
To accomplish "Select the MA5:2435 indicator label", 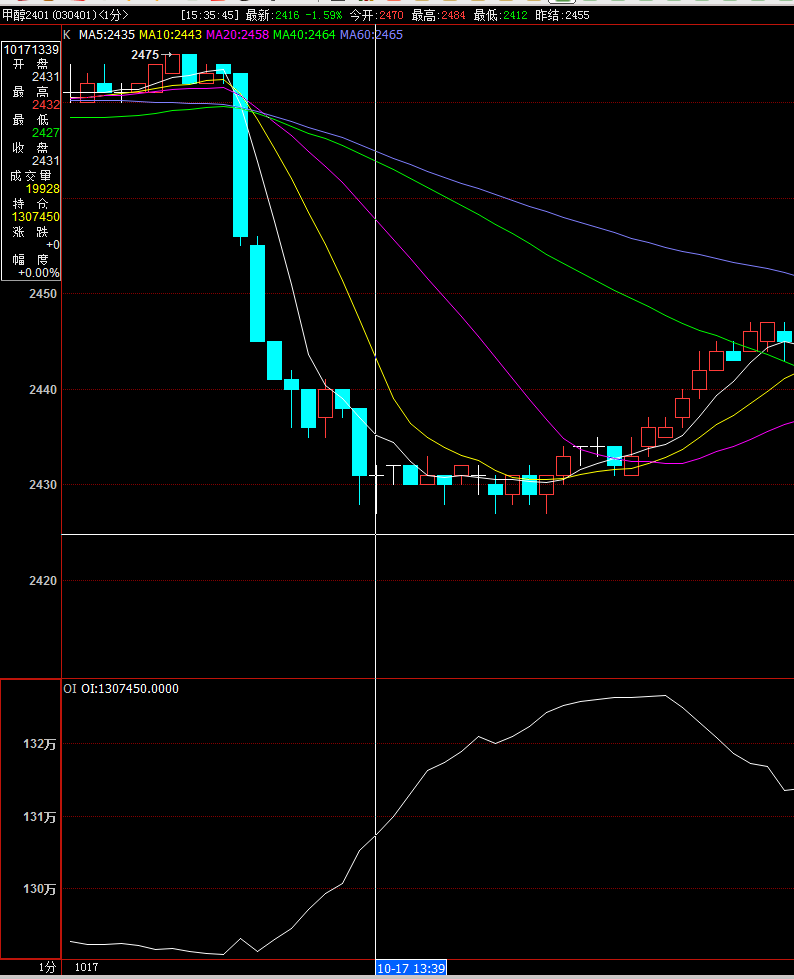I will (x=107, y=35).
